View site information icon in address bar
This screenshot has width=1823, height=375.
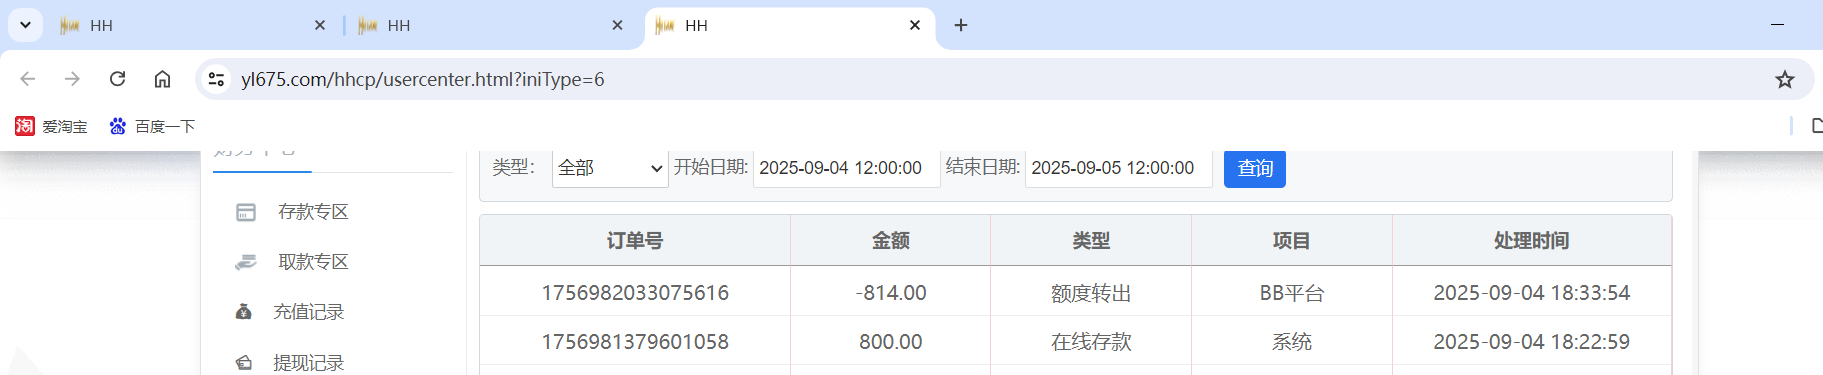[216, 79]
